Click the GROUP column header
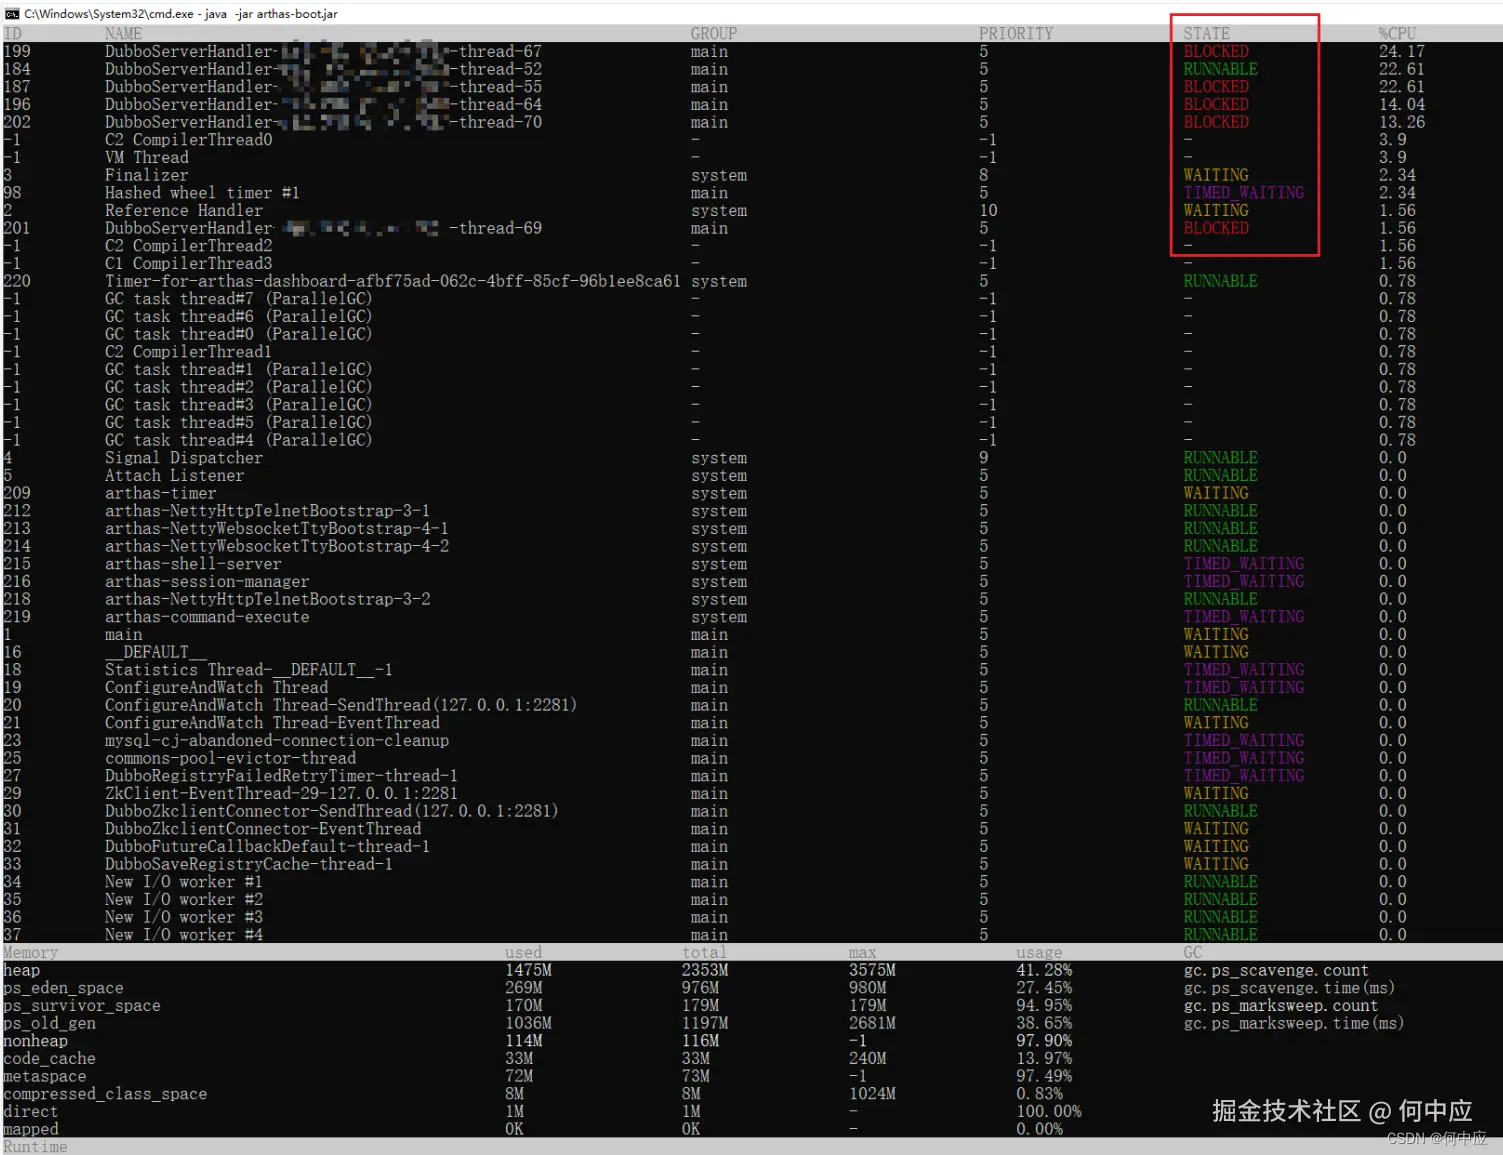 pyautogui.click(x=713, y=33)
